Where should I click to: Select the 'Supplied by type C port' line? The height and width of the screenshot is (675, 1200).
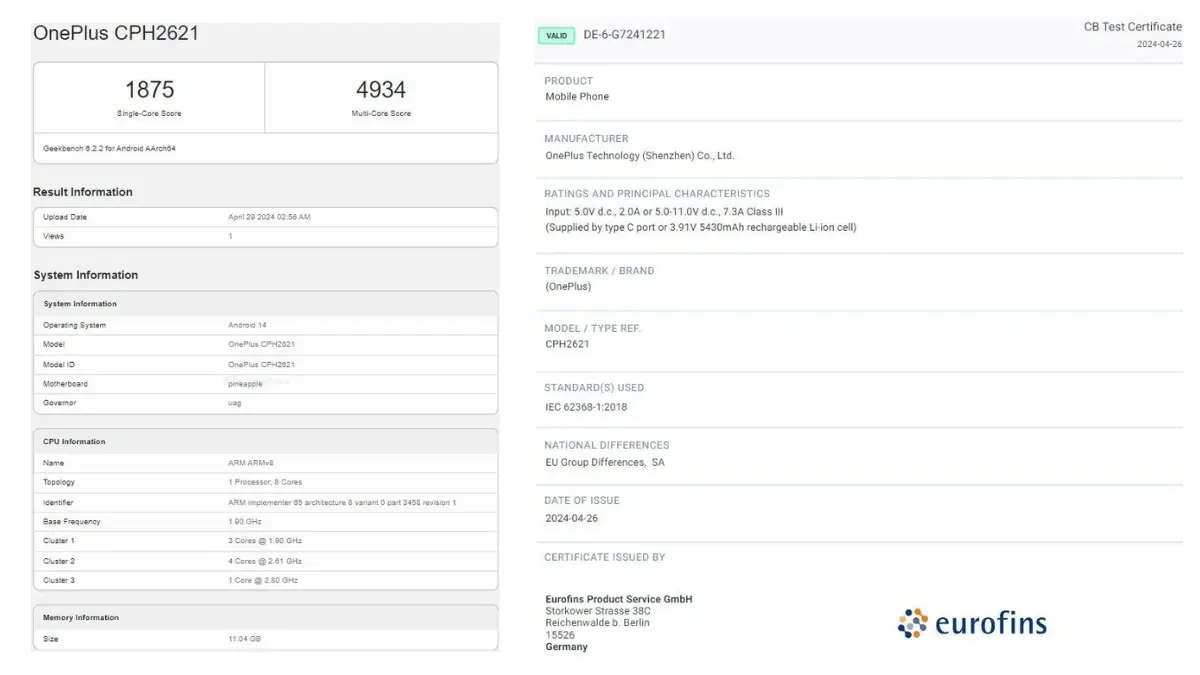click(x=701, y=228)
